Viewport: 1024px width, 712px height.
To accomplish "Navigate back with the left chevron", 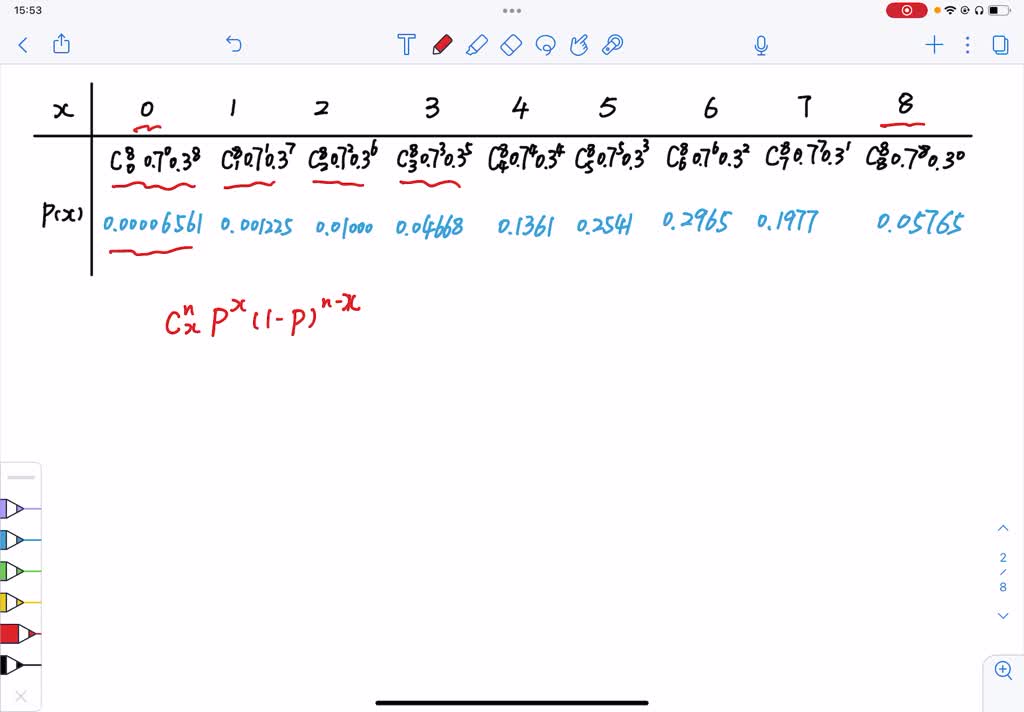I will 23,45.
